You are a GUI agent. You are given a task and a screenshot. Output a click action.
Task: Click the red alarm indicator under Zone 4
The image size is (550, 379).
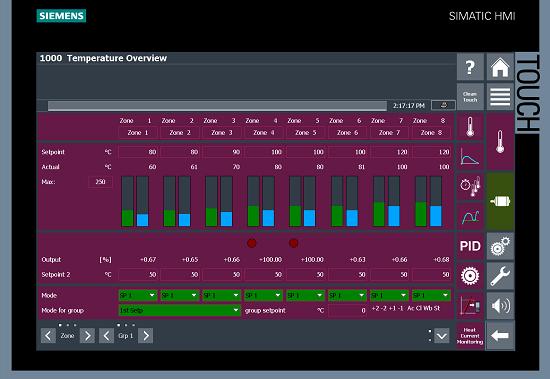point(251,243)
